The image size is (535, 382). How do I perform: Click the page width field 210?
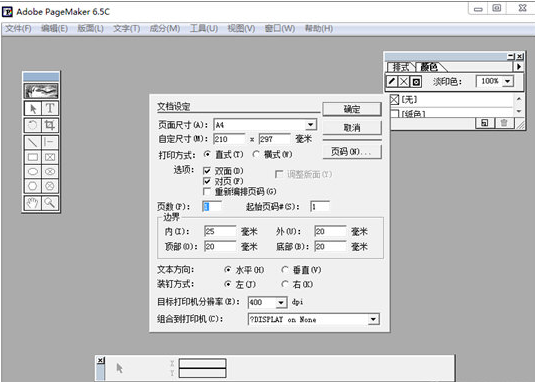point(229,139)
